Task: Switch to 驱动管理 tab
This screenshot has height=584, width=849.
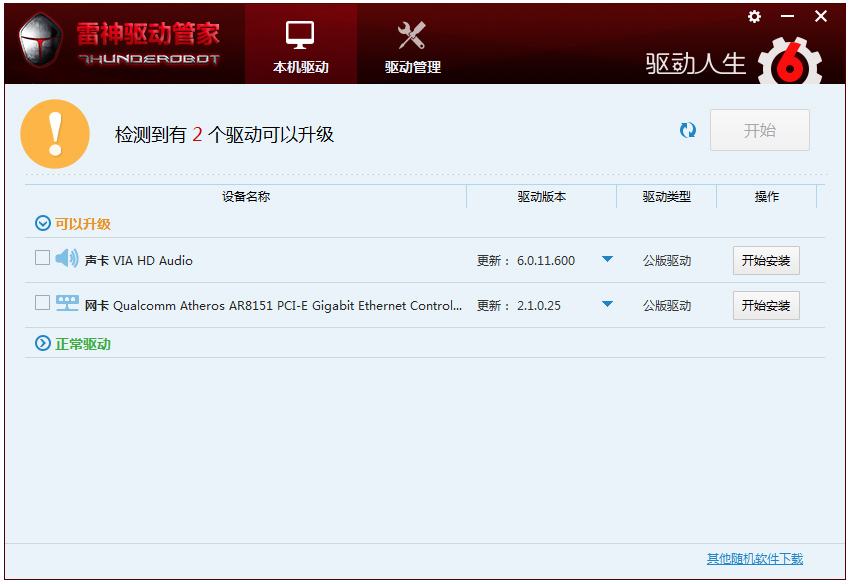Action: coord(412,45)
